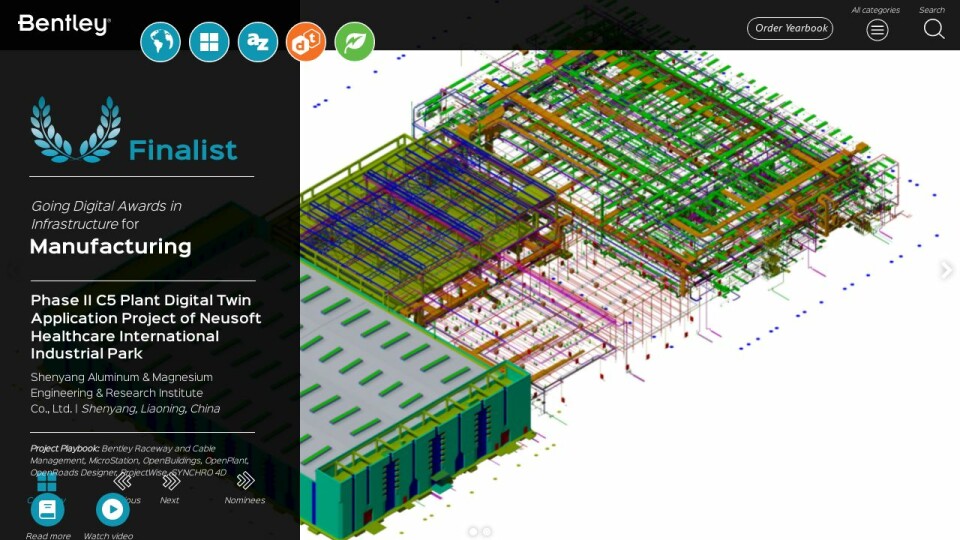The image size is (960, 540).
Task: Open the grid categories icon in top bar
Action: 209,42
